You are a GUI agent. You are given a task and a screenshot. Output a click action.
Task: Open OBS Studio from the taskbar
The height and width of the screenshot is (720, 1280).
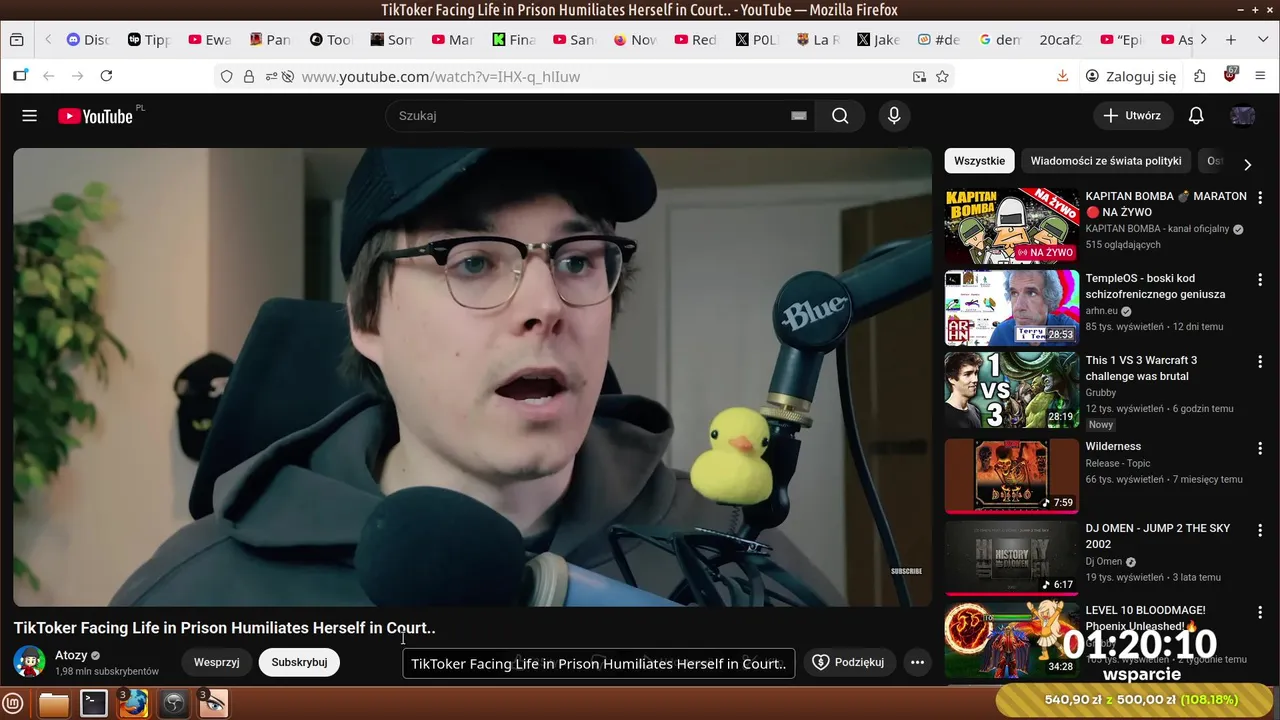(174, 704)
